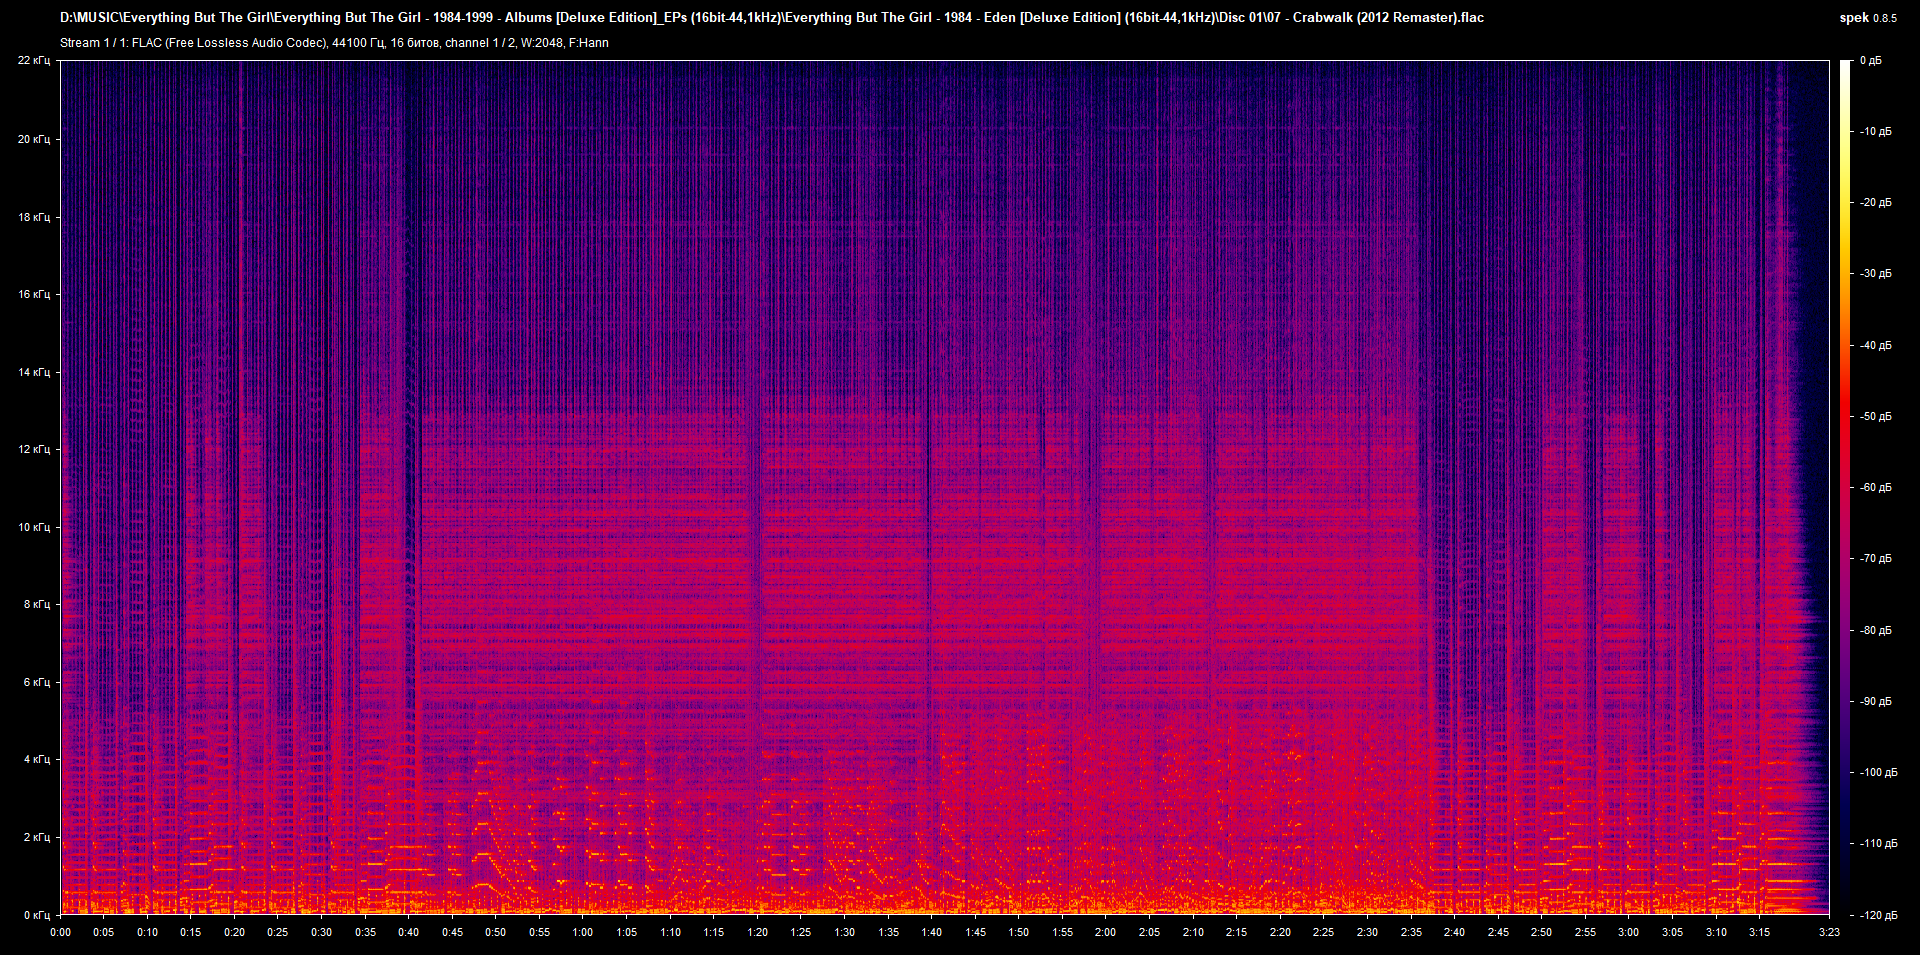
Task: Click the -100 дБ scale label
Action: pyautogui.click(x=1878, y=773)
